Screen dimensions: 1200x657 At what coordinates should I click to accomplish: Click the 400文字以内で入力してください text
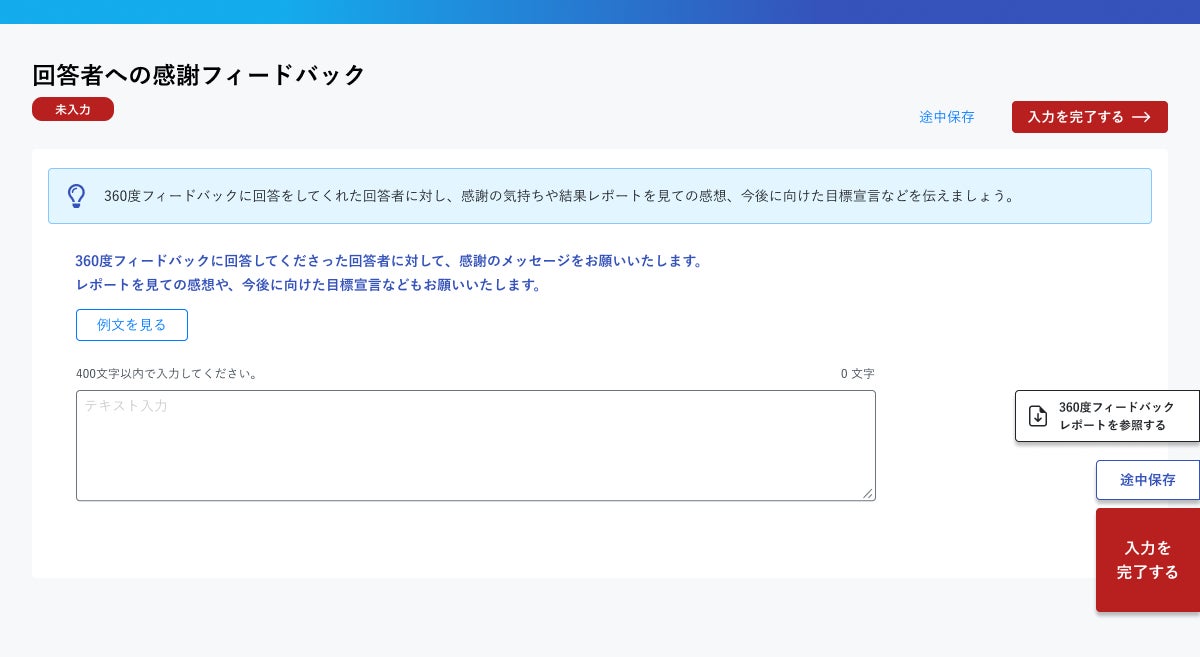(x=167, y=374)
